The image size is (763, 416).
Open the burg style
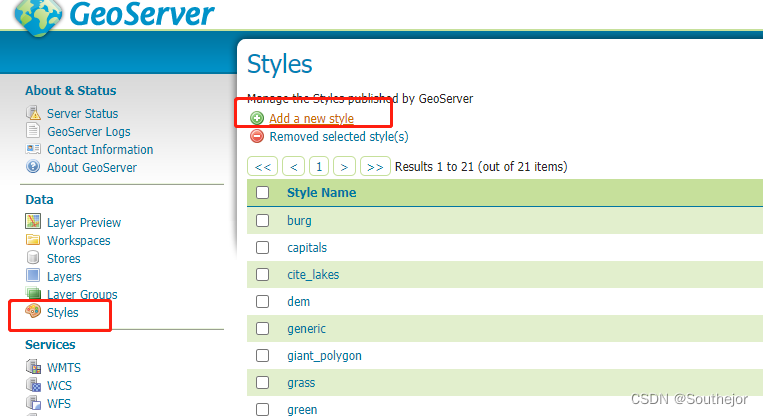tap(299, 221)
